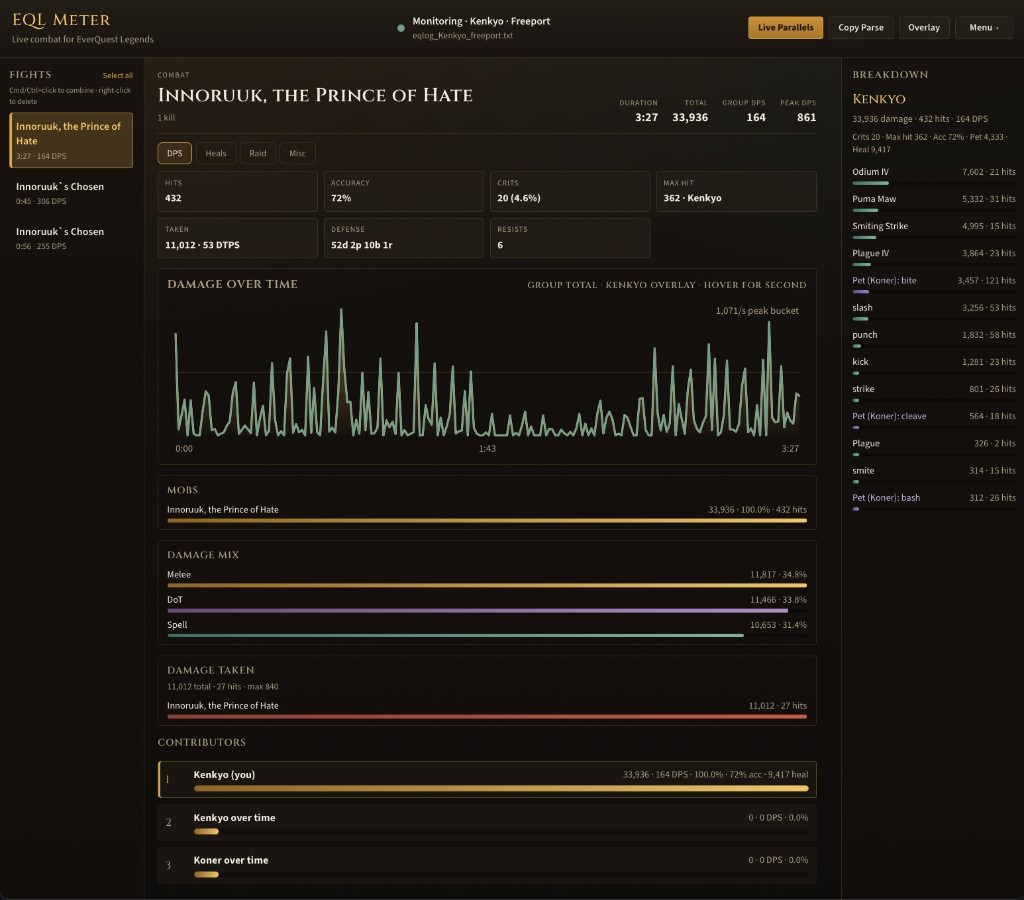Viewport: 1024px width, 900px height.
Task: Click the Hits 432 stat card
Action: [x=238, y=191]
